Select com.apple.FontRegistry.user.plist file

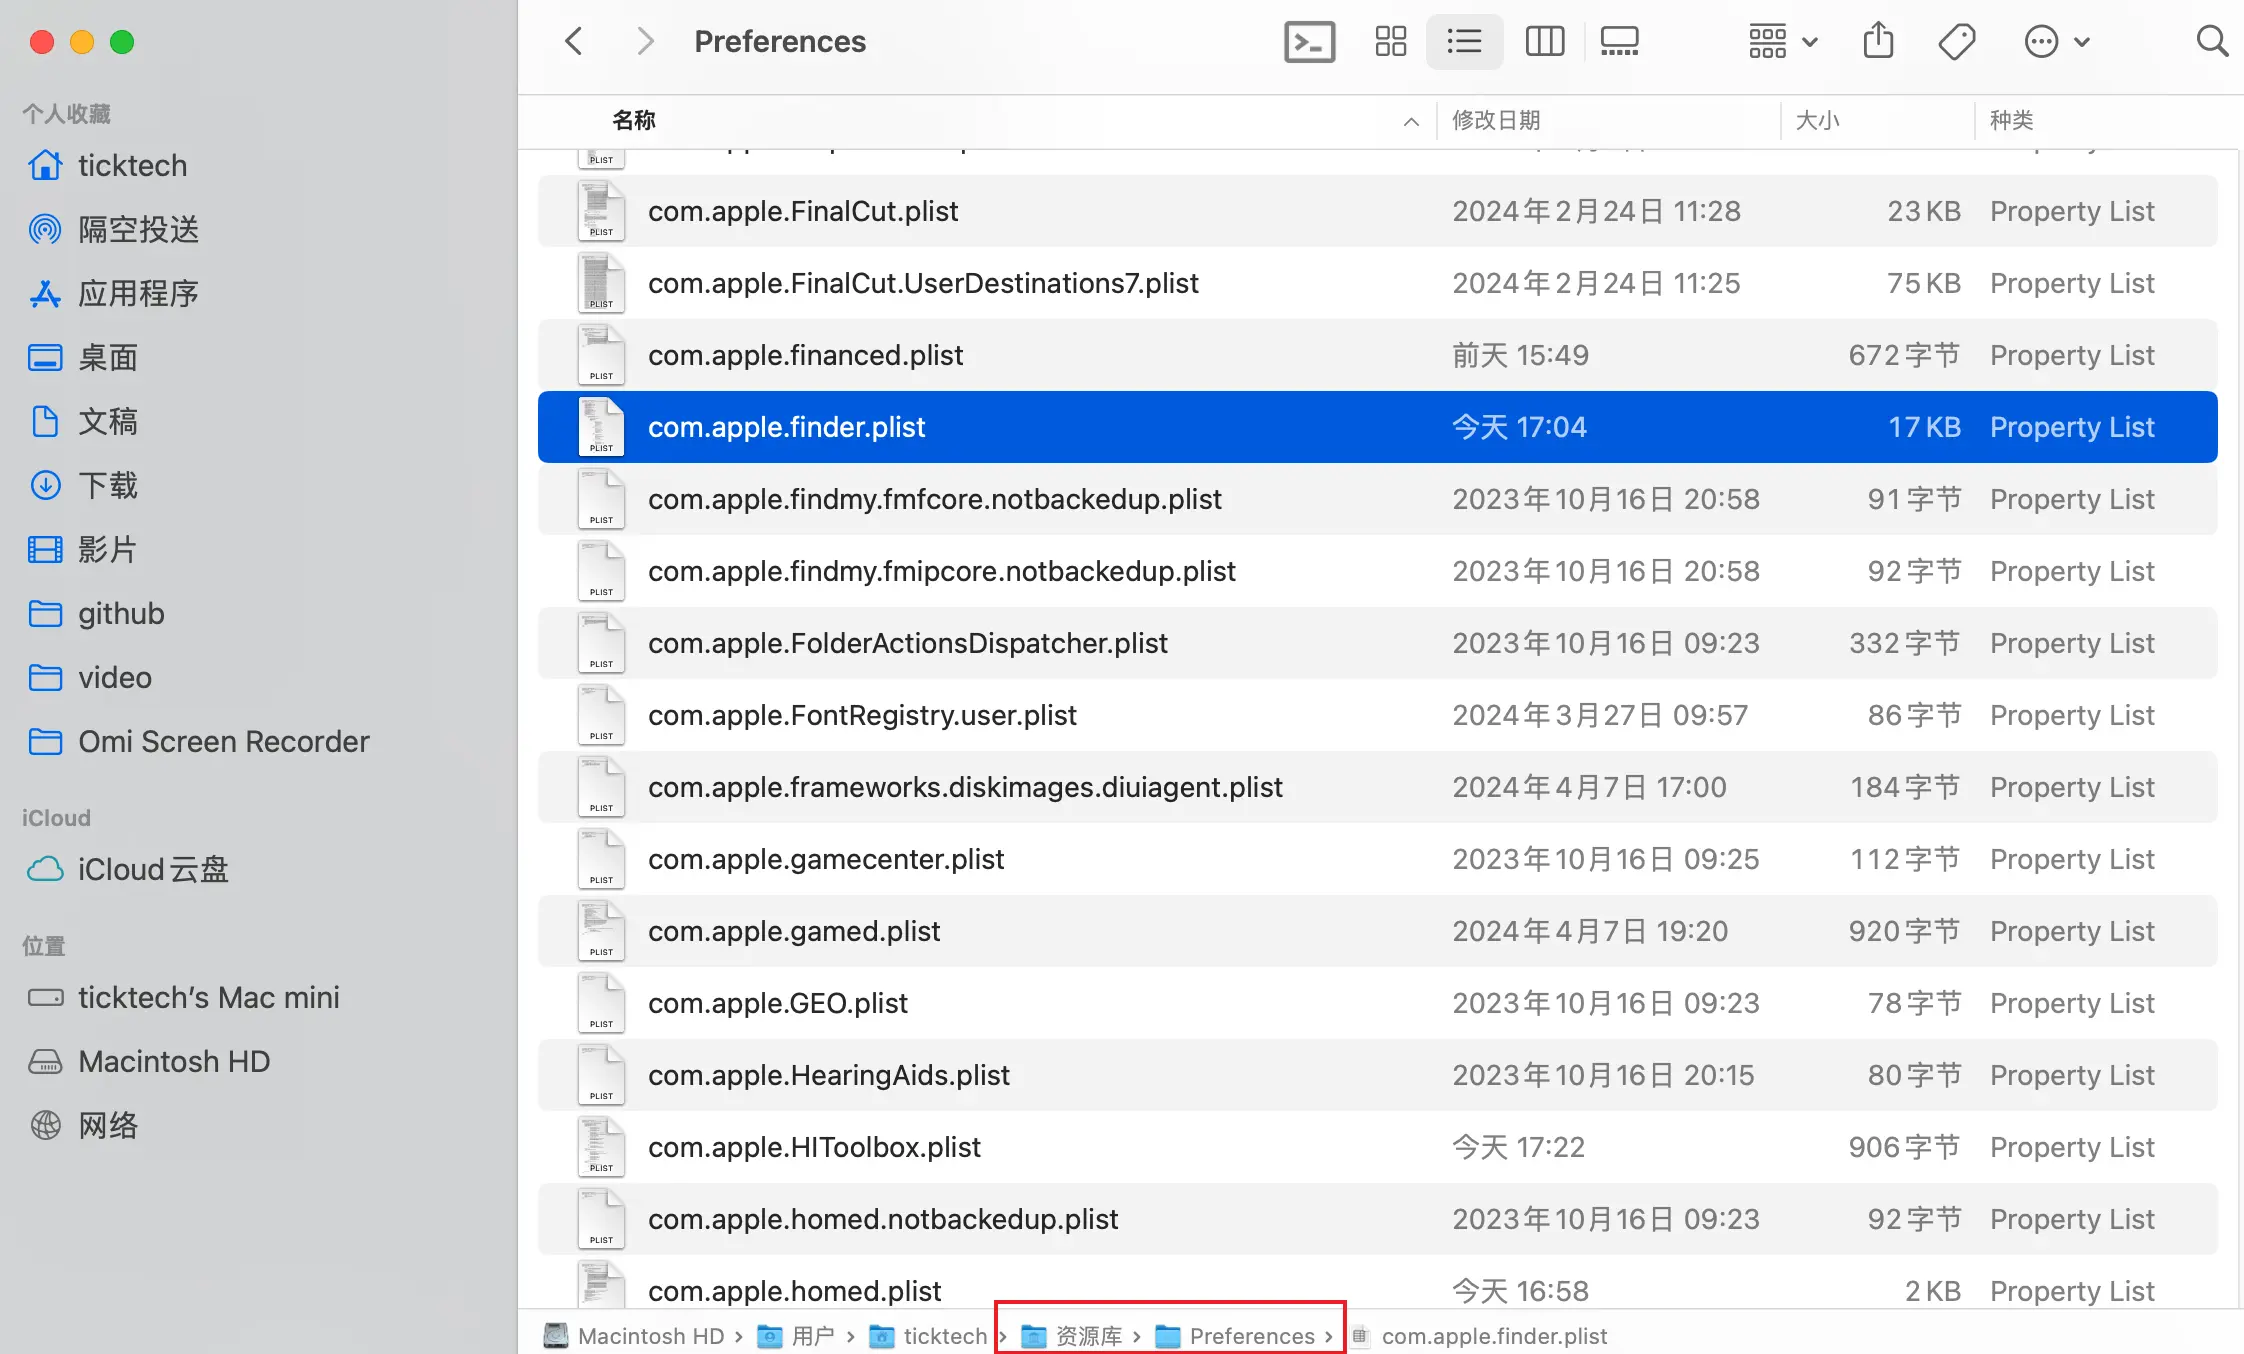1378,715
